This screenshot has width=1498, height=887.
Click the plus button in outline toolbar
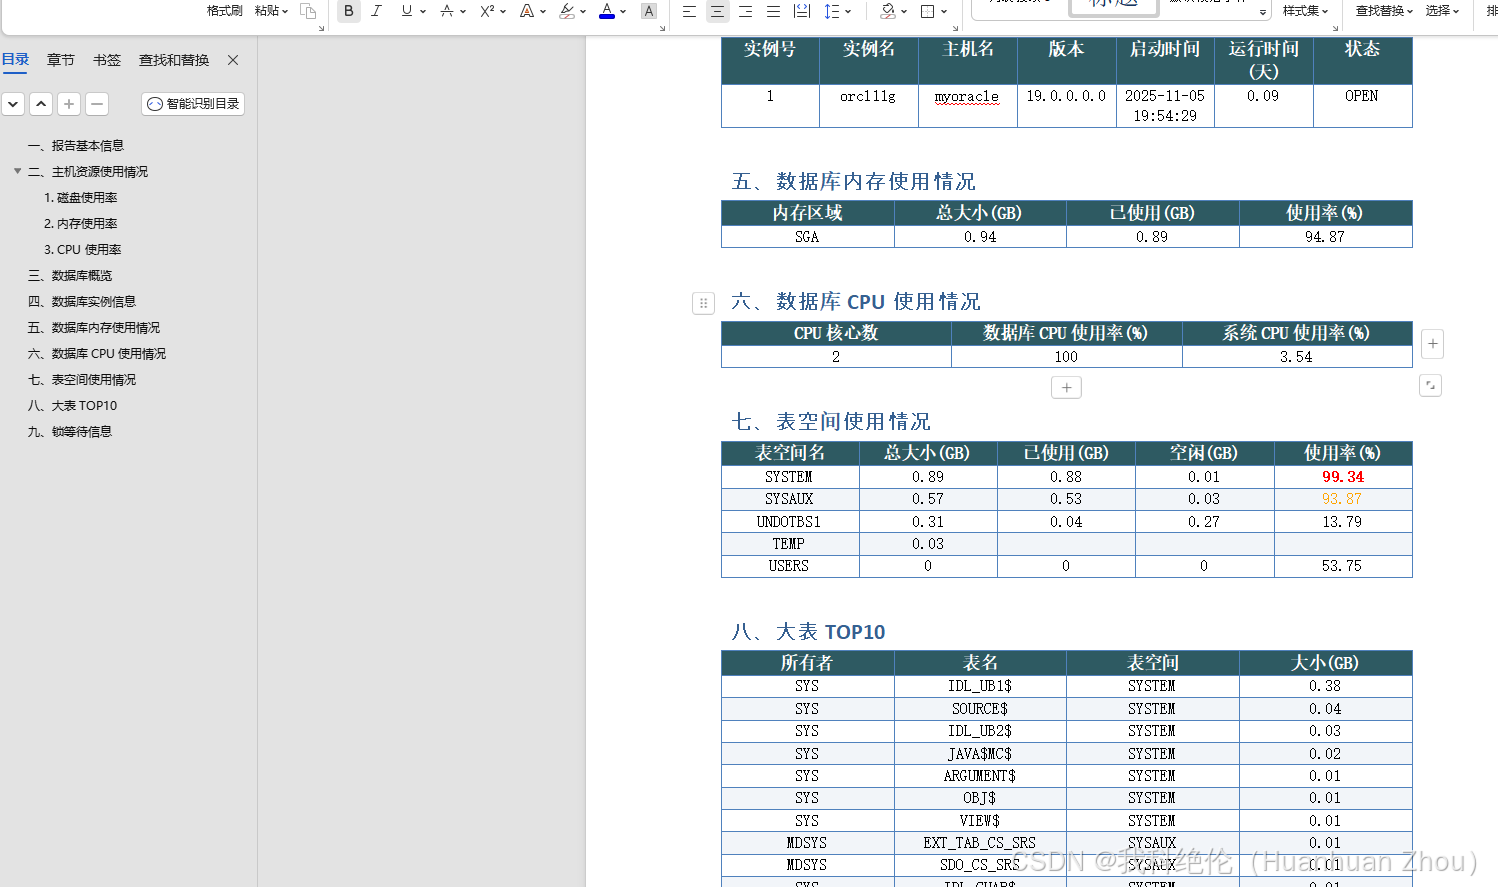tap(69, 104)
